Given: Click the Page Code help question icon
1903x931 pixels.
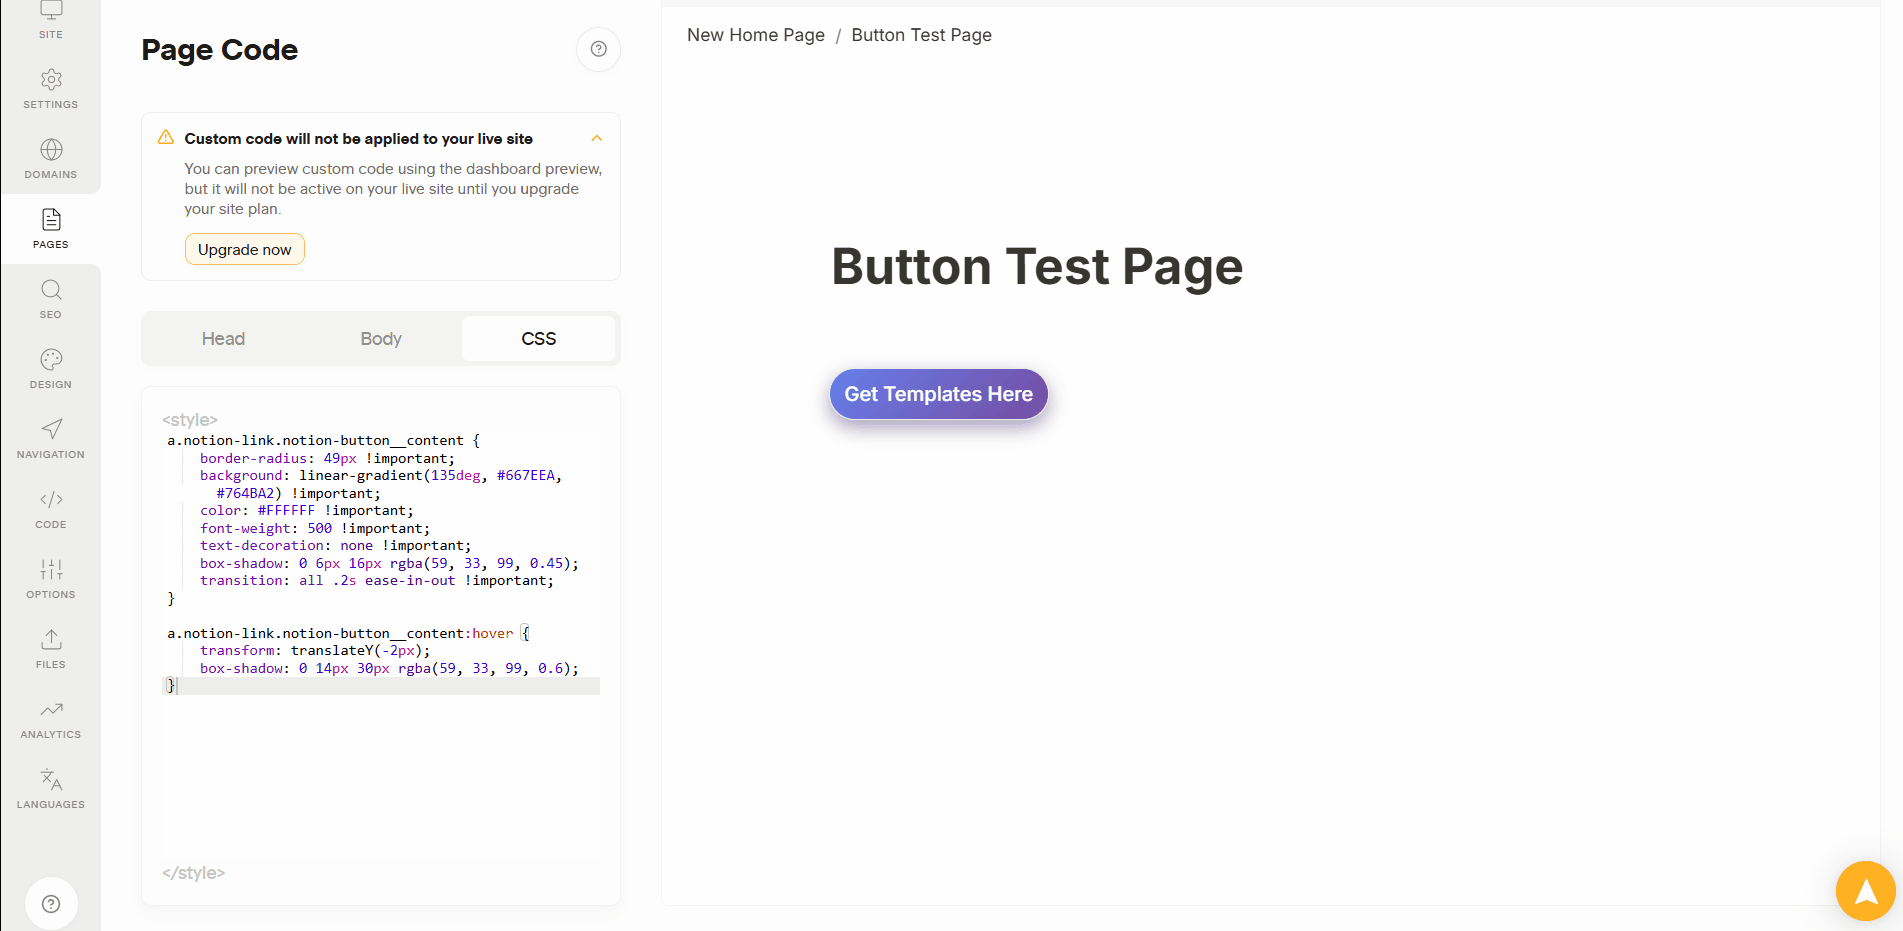Looking at the screenshot, I should (598, 49).
